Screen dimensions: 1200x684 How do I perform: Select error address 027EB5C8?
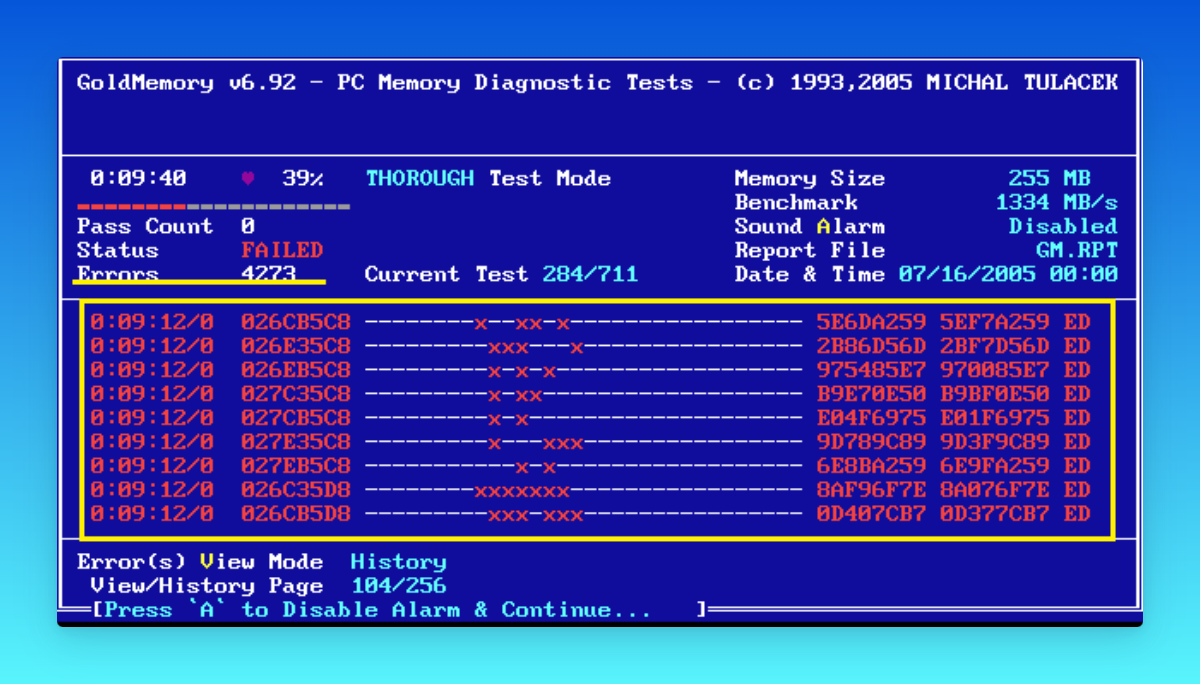(x=296, y=467)
